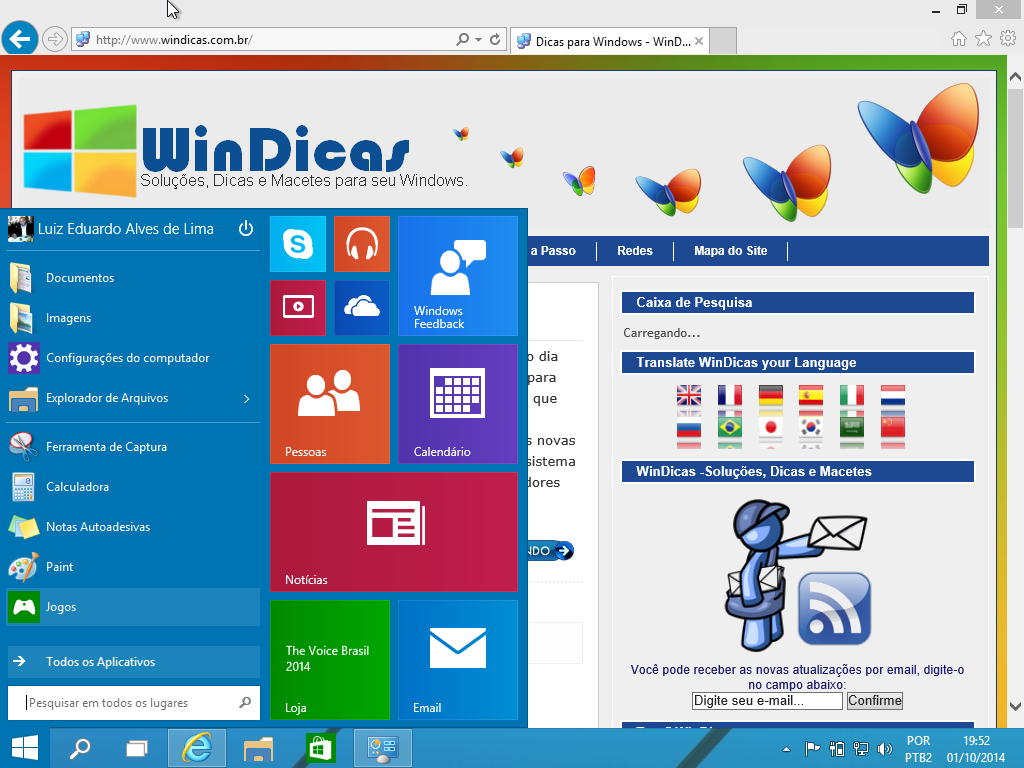Open the Video tile
This screenshot has height=768, width=1024.
(x=298, y=308)
